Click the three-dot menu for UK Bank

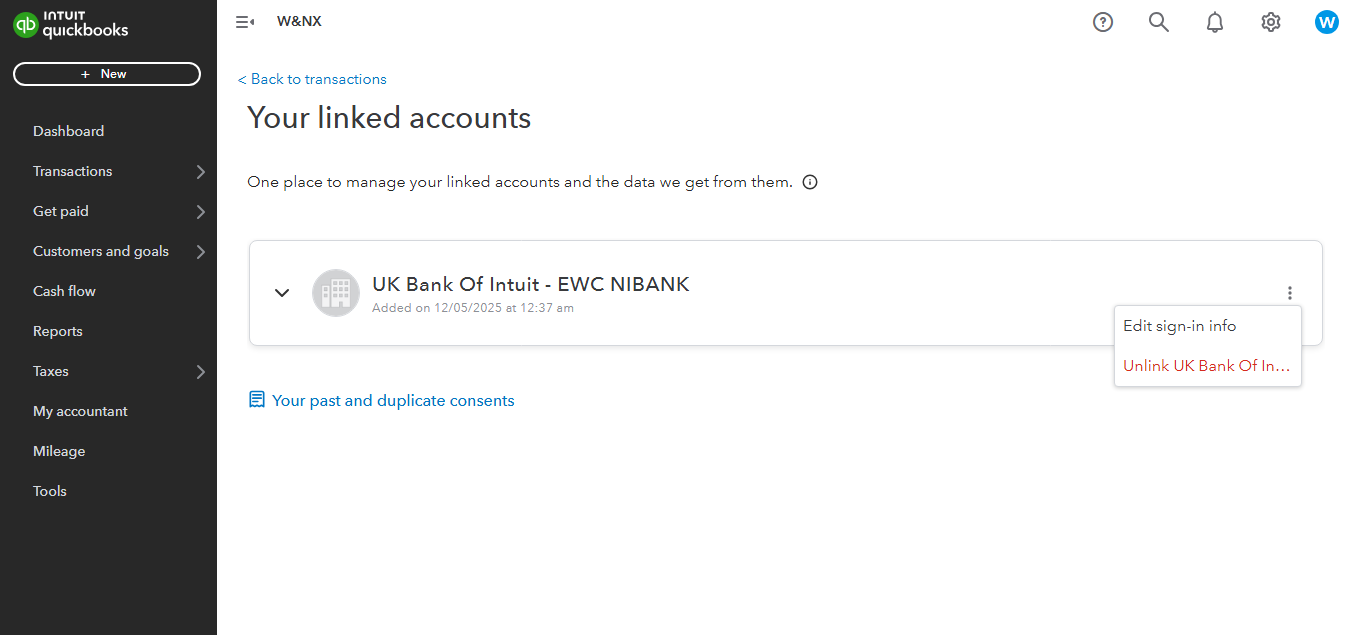tap(1290, 293)
